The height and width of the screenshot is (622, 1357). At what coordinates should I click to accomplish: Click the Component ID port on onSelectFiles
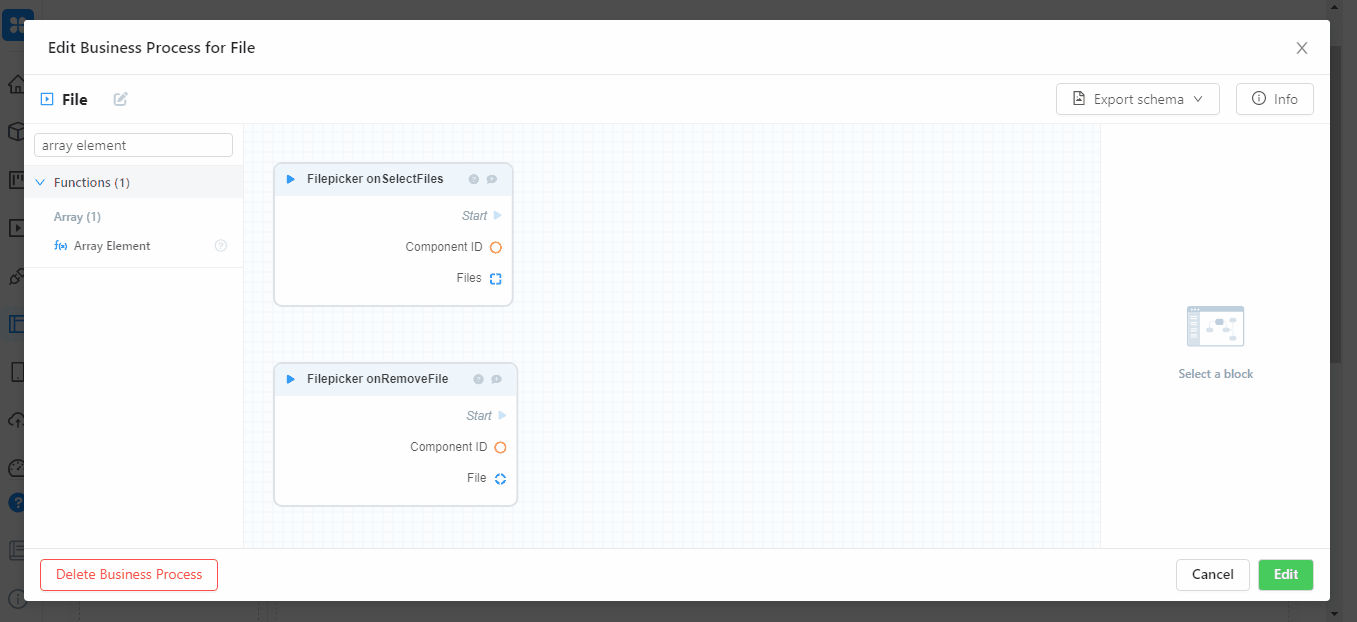click(495, 247)
